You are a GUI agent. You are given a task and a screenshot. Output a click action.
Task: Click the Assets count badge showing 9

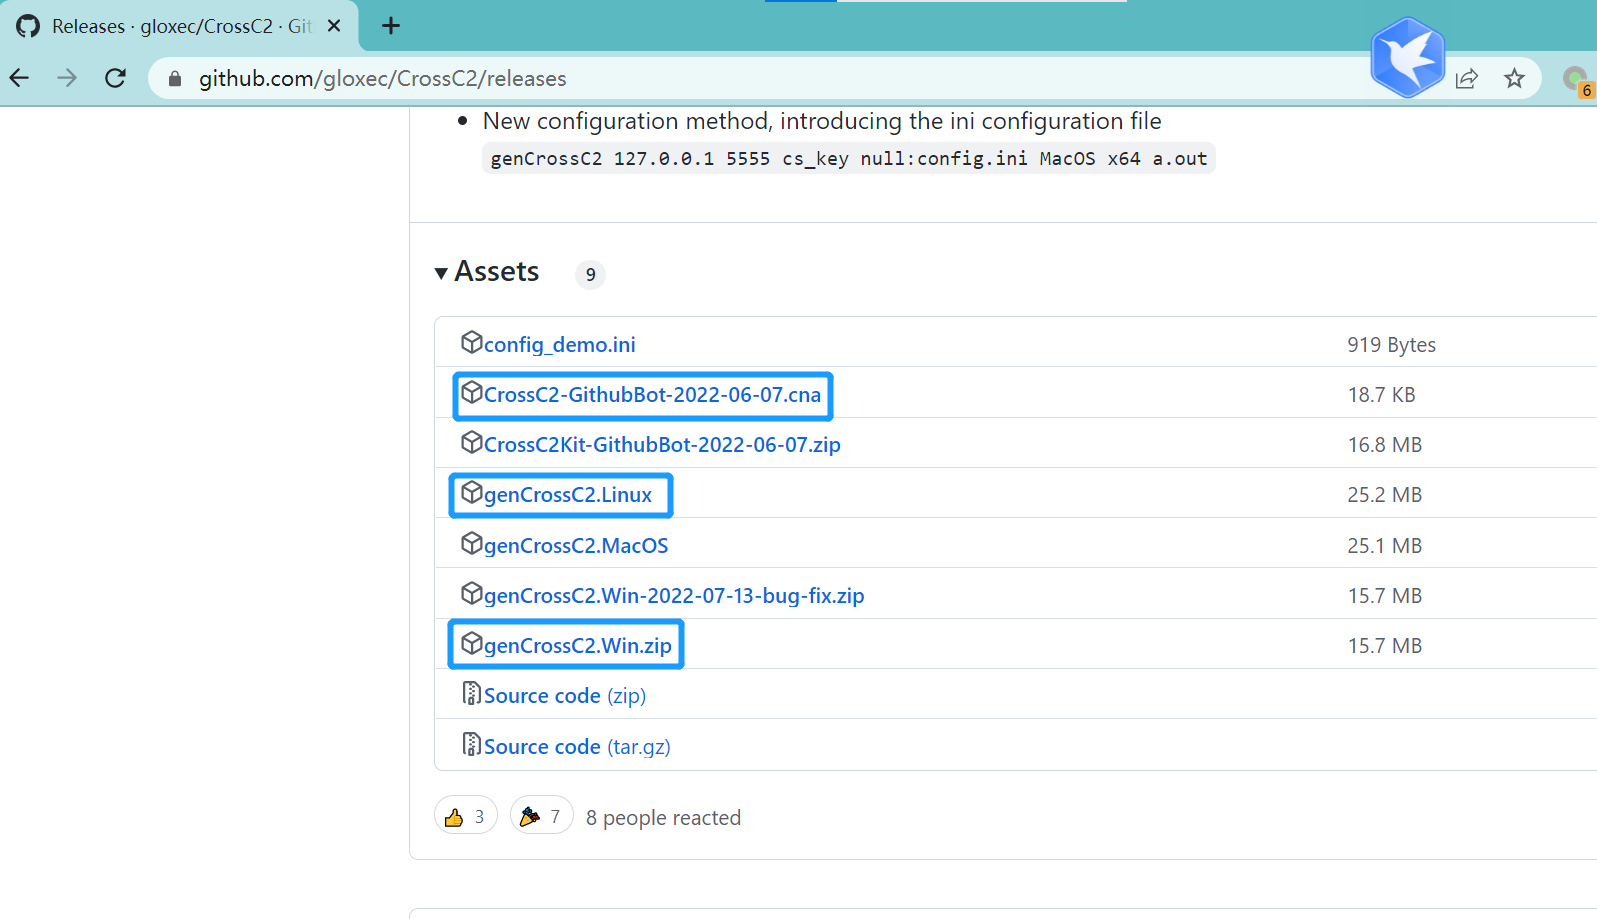590,274
